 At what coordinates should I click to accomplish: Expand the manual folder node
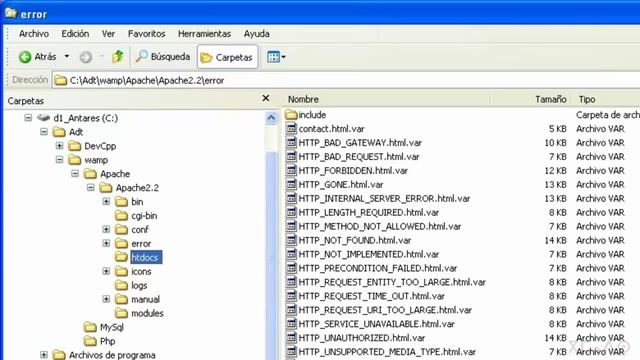tap(106, 299)
